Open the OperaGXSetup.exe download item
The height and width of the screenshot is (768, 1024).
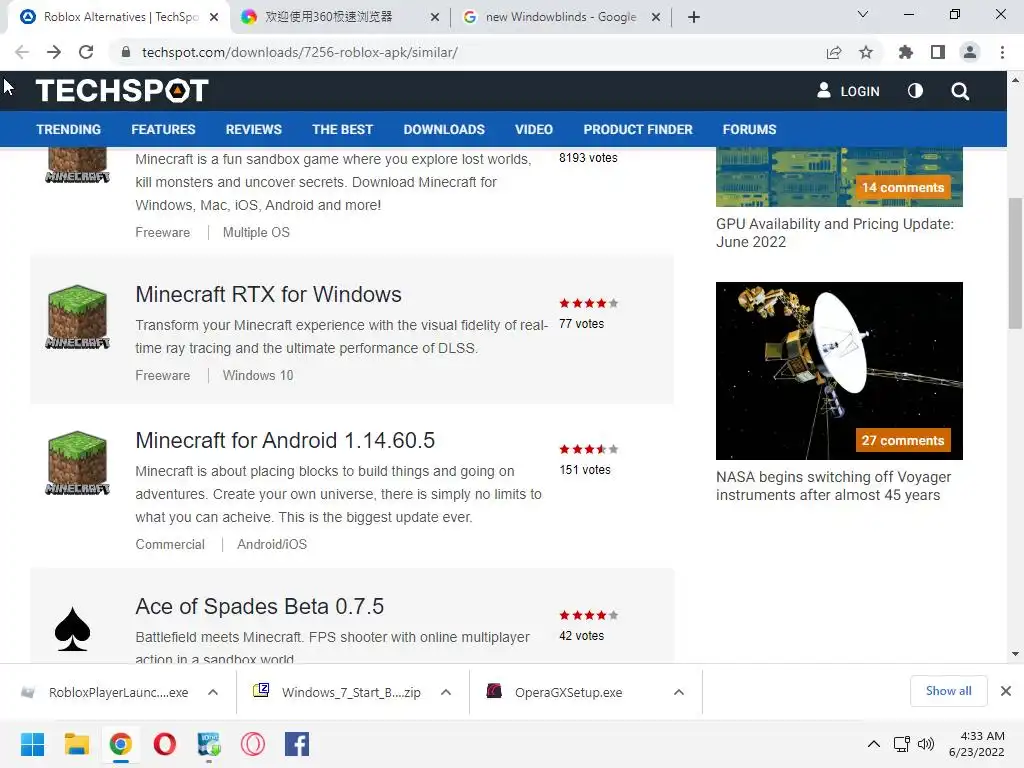pos(568,692)
